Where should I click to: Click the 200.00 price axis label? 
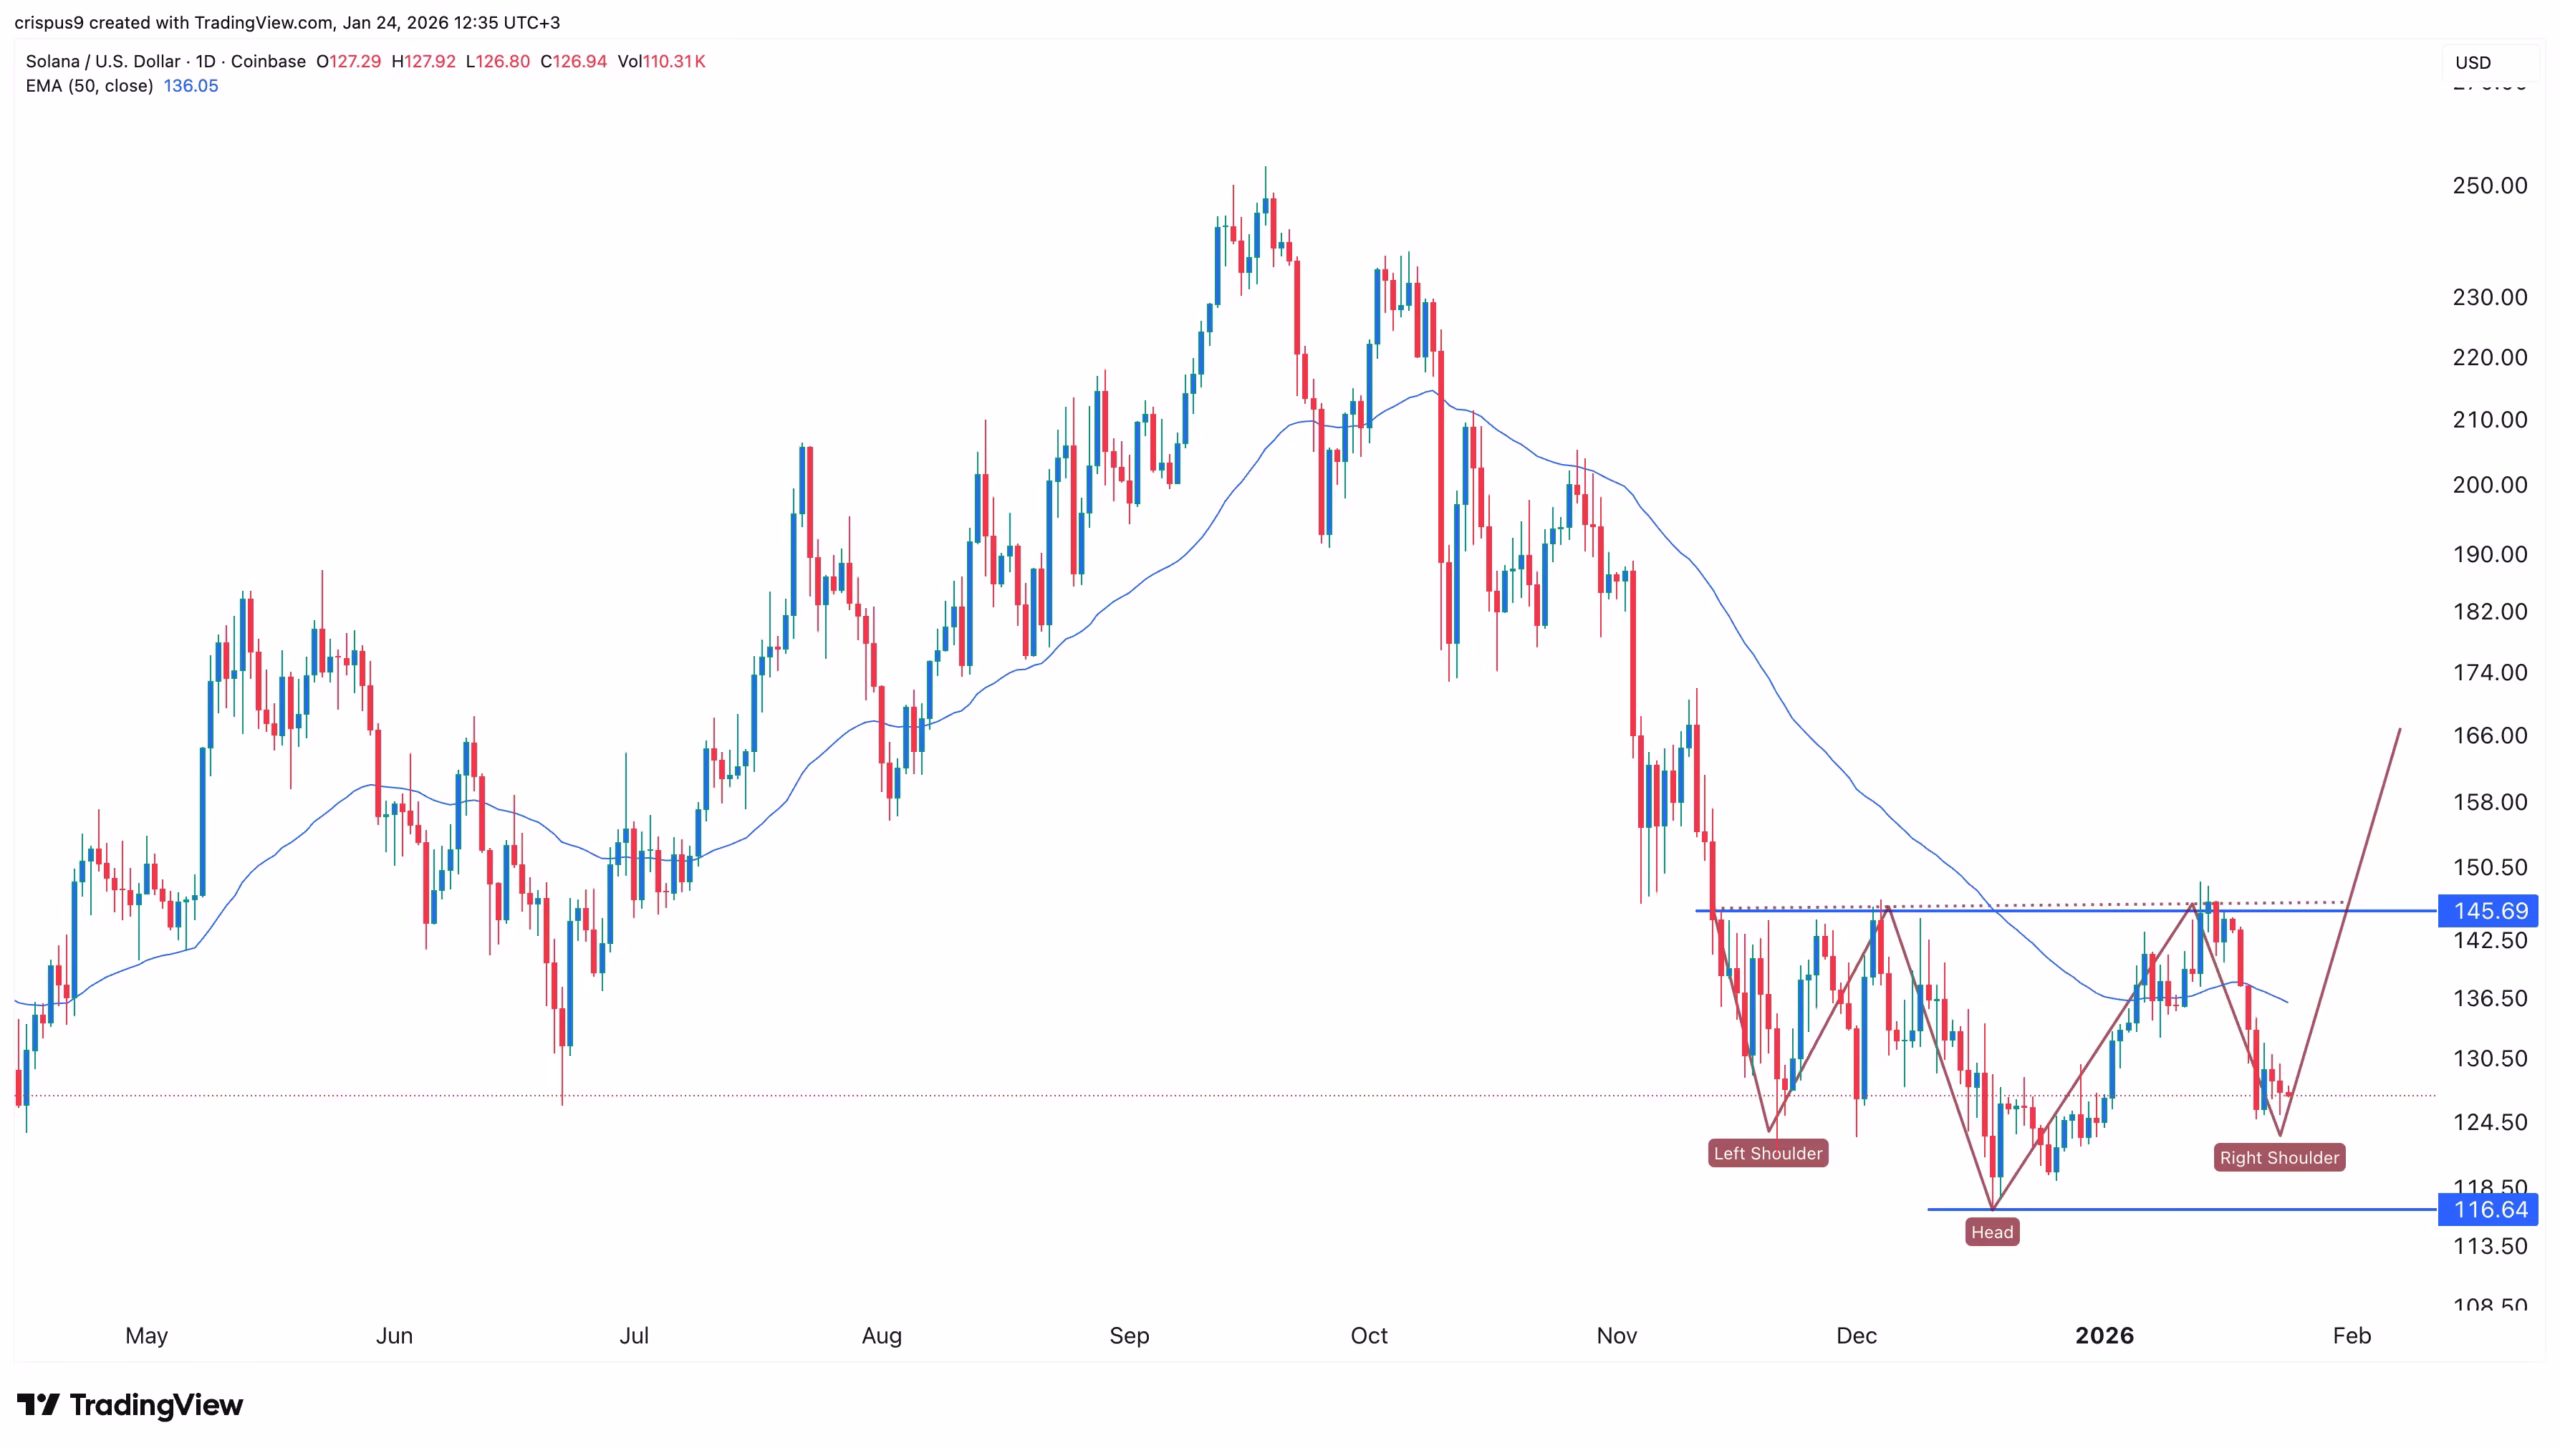(x=2489, y=484)
